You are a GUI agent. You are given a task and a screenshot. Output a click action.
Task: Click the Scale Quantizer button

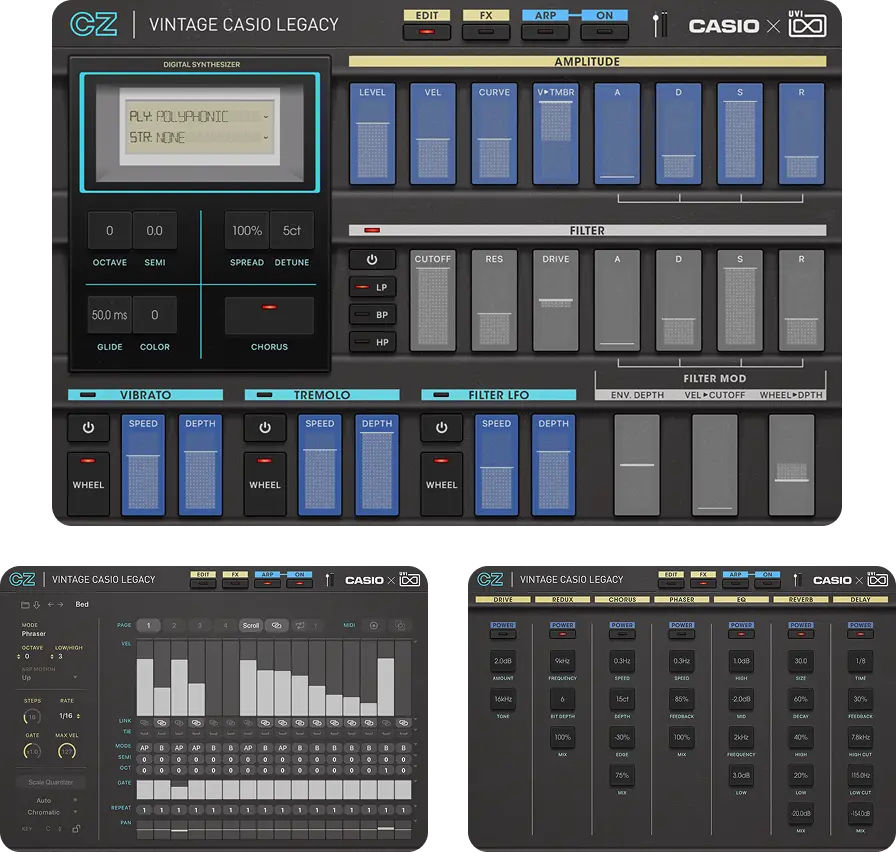50,782
